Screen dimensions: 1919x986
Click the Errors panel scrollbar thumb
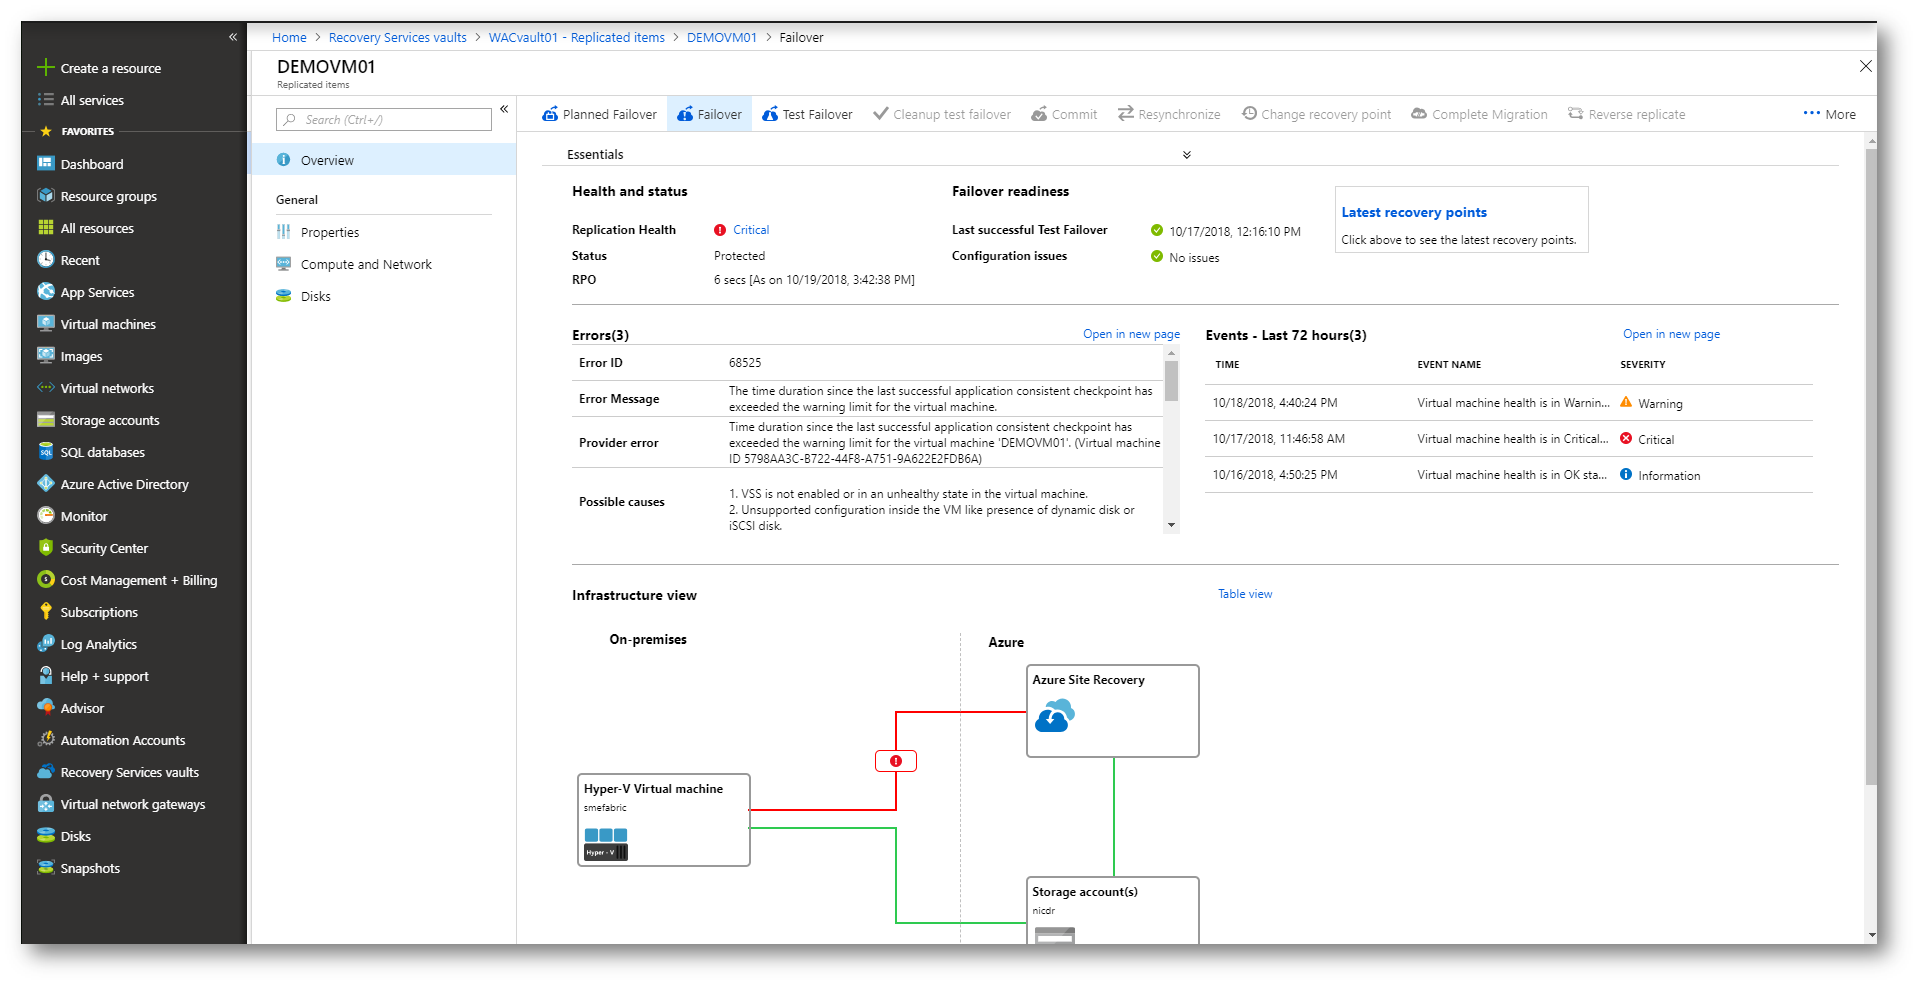(1172, 380)
